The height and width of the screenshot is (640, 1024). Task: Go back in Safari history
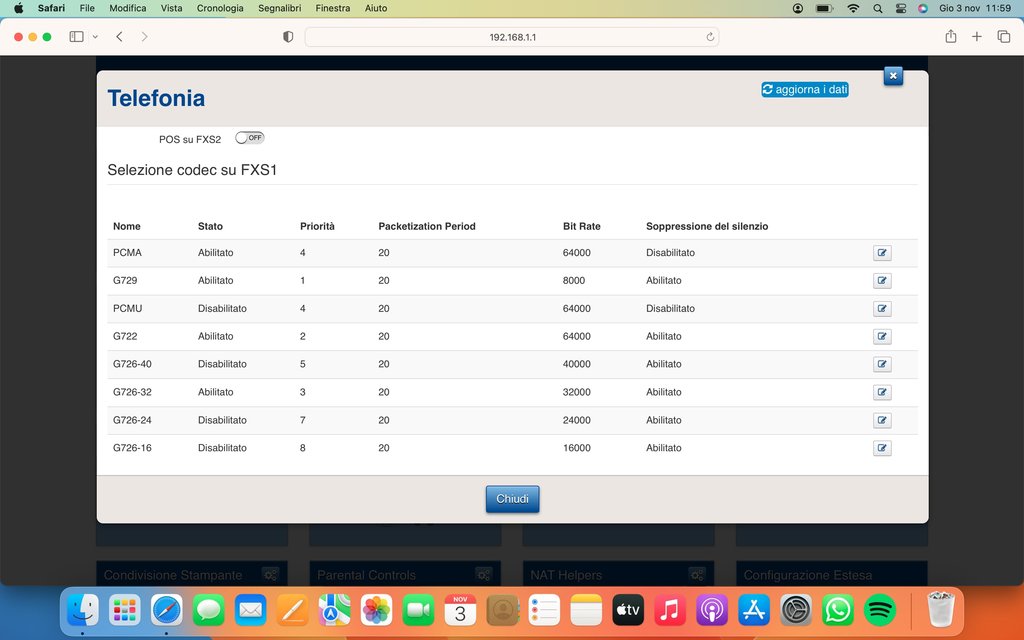119,37
